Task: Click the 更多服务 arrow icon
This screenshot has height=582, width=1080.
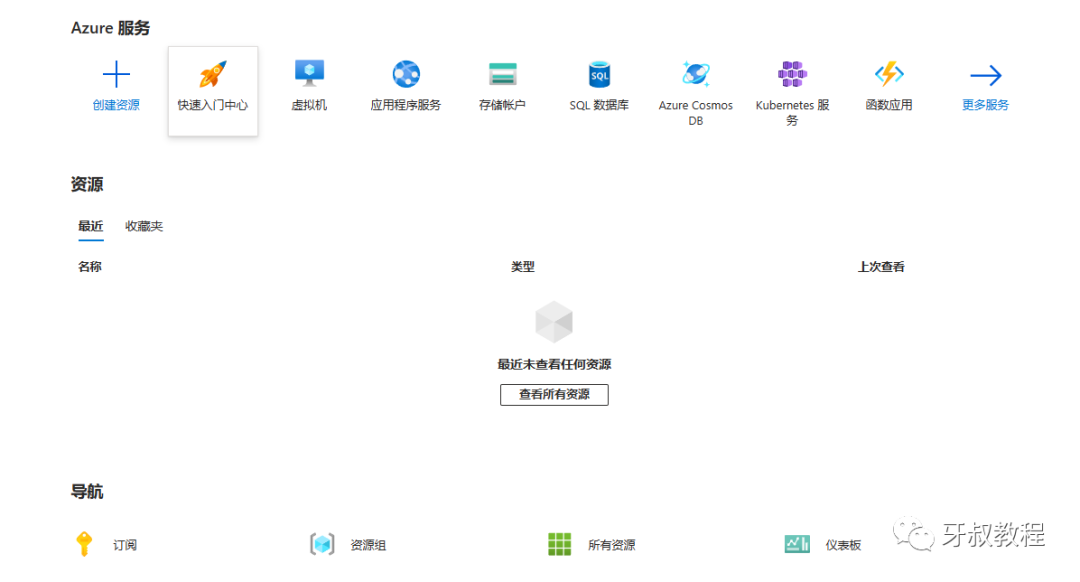Action: 986,75
